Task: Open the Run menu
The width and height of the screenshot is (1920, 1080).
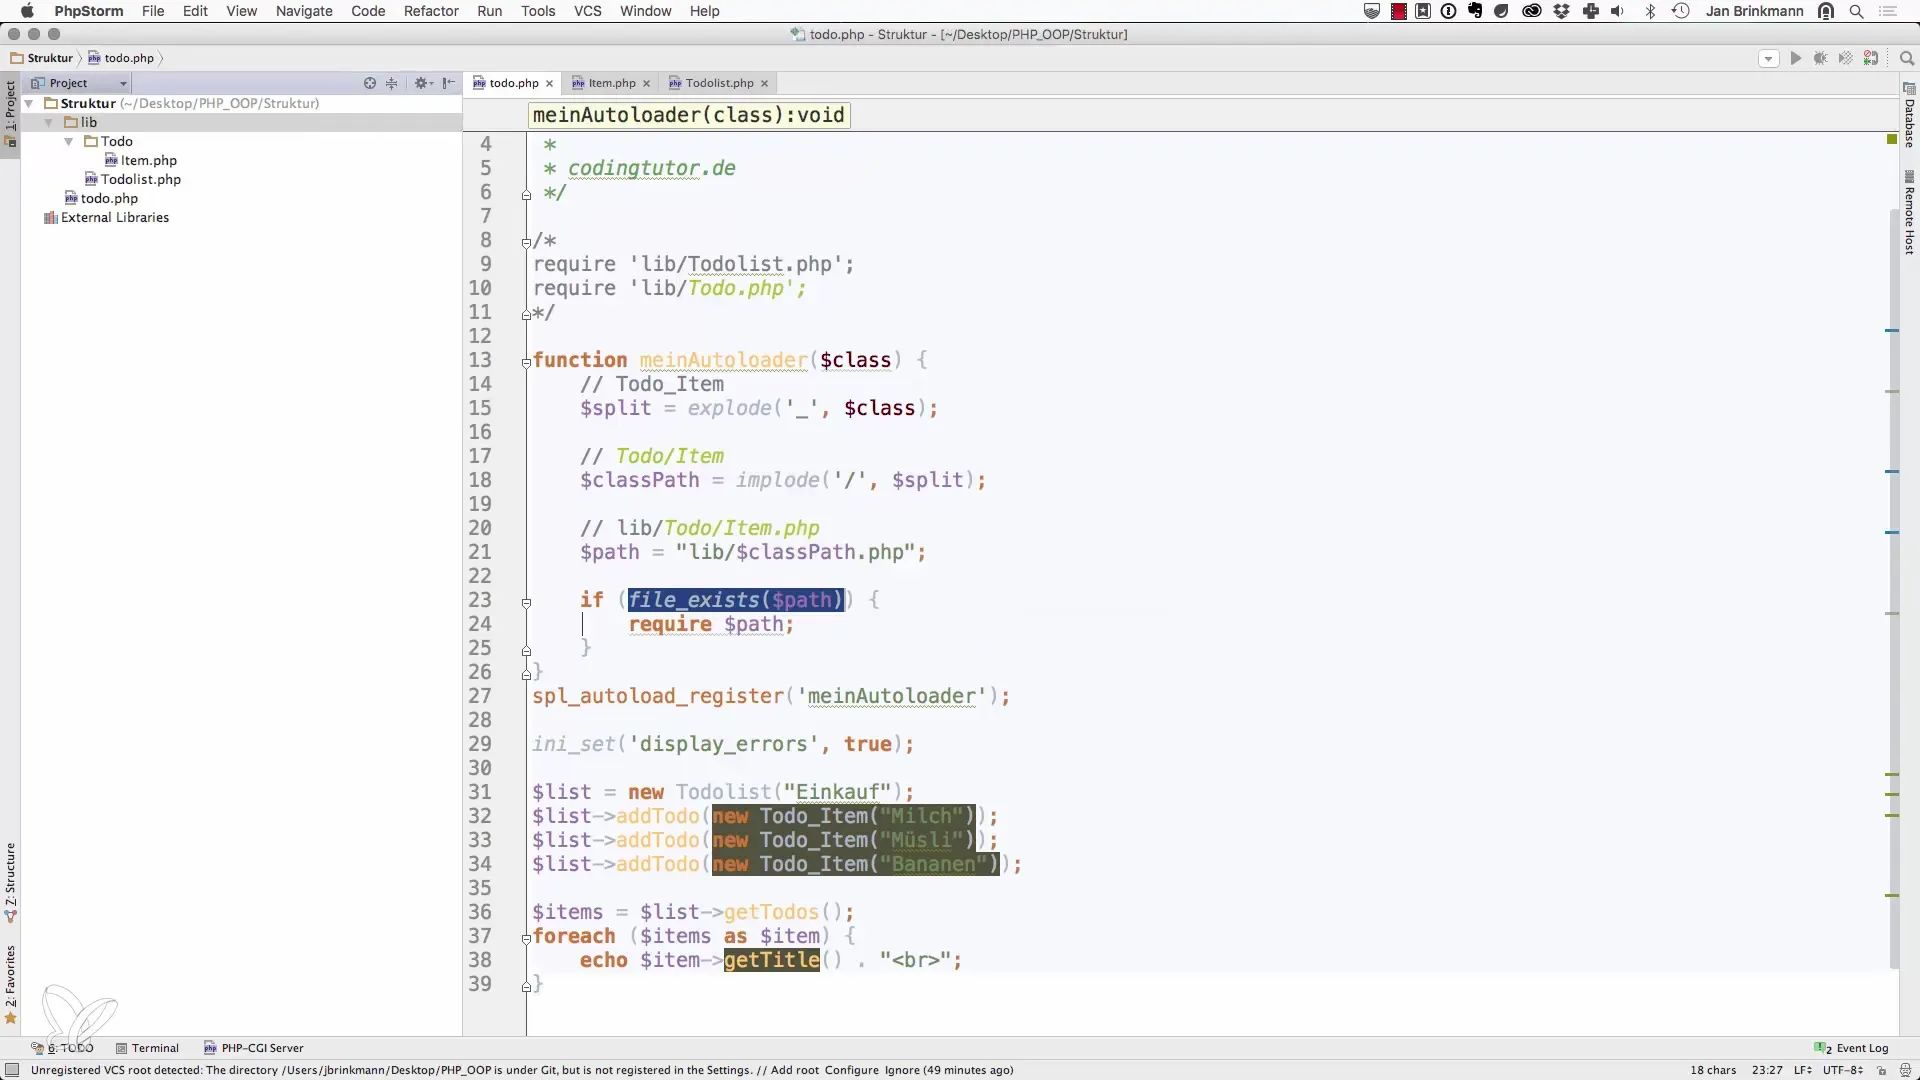Action: tap(489, 11)
